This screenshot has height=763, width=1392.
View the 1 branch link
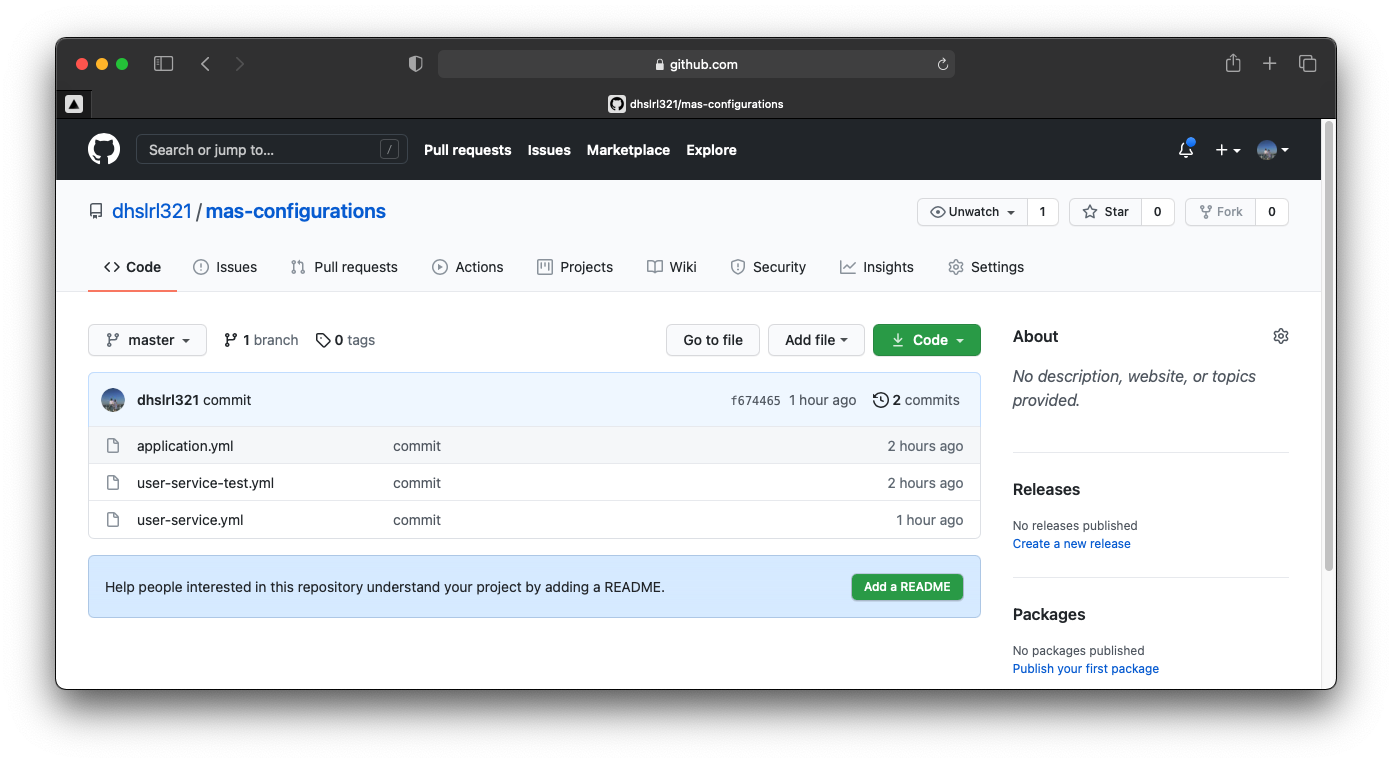(261, 340)
